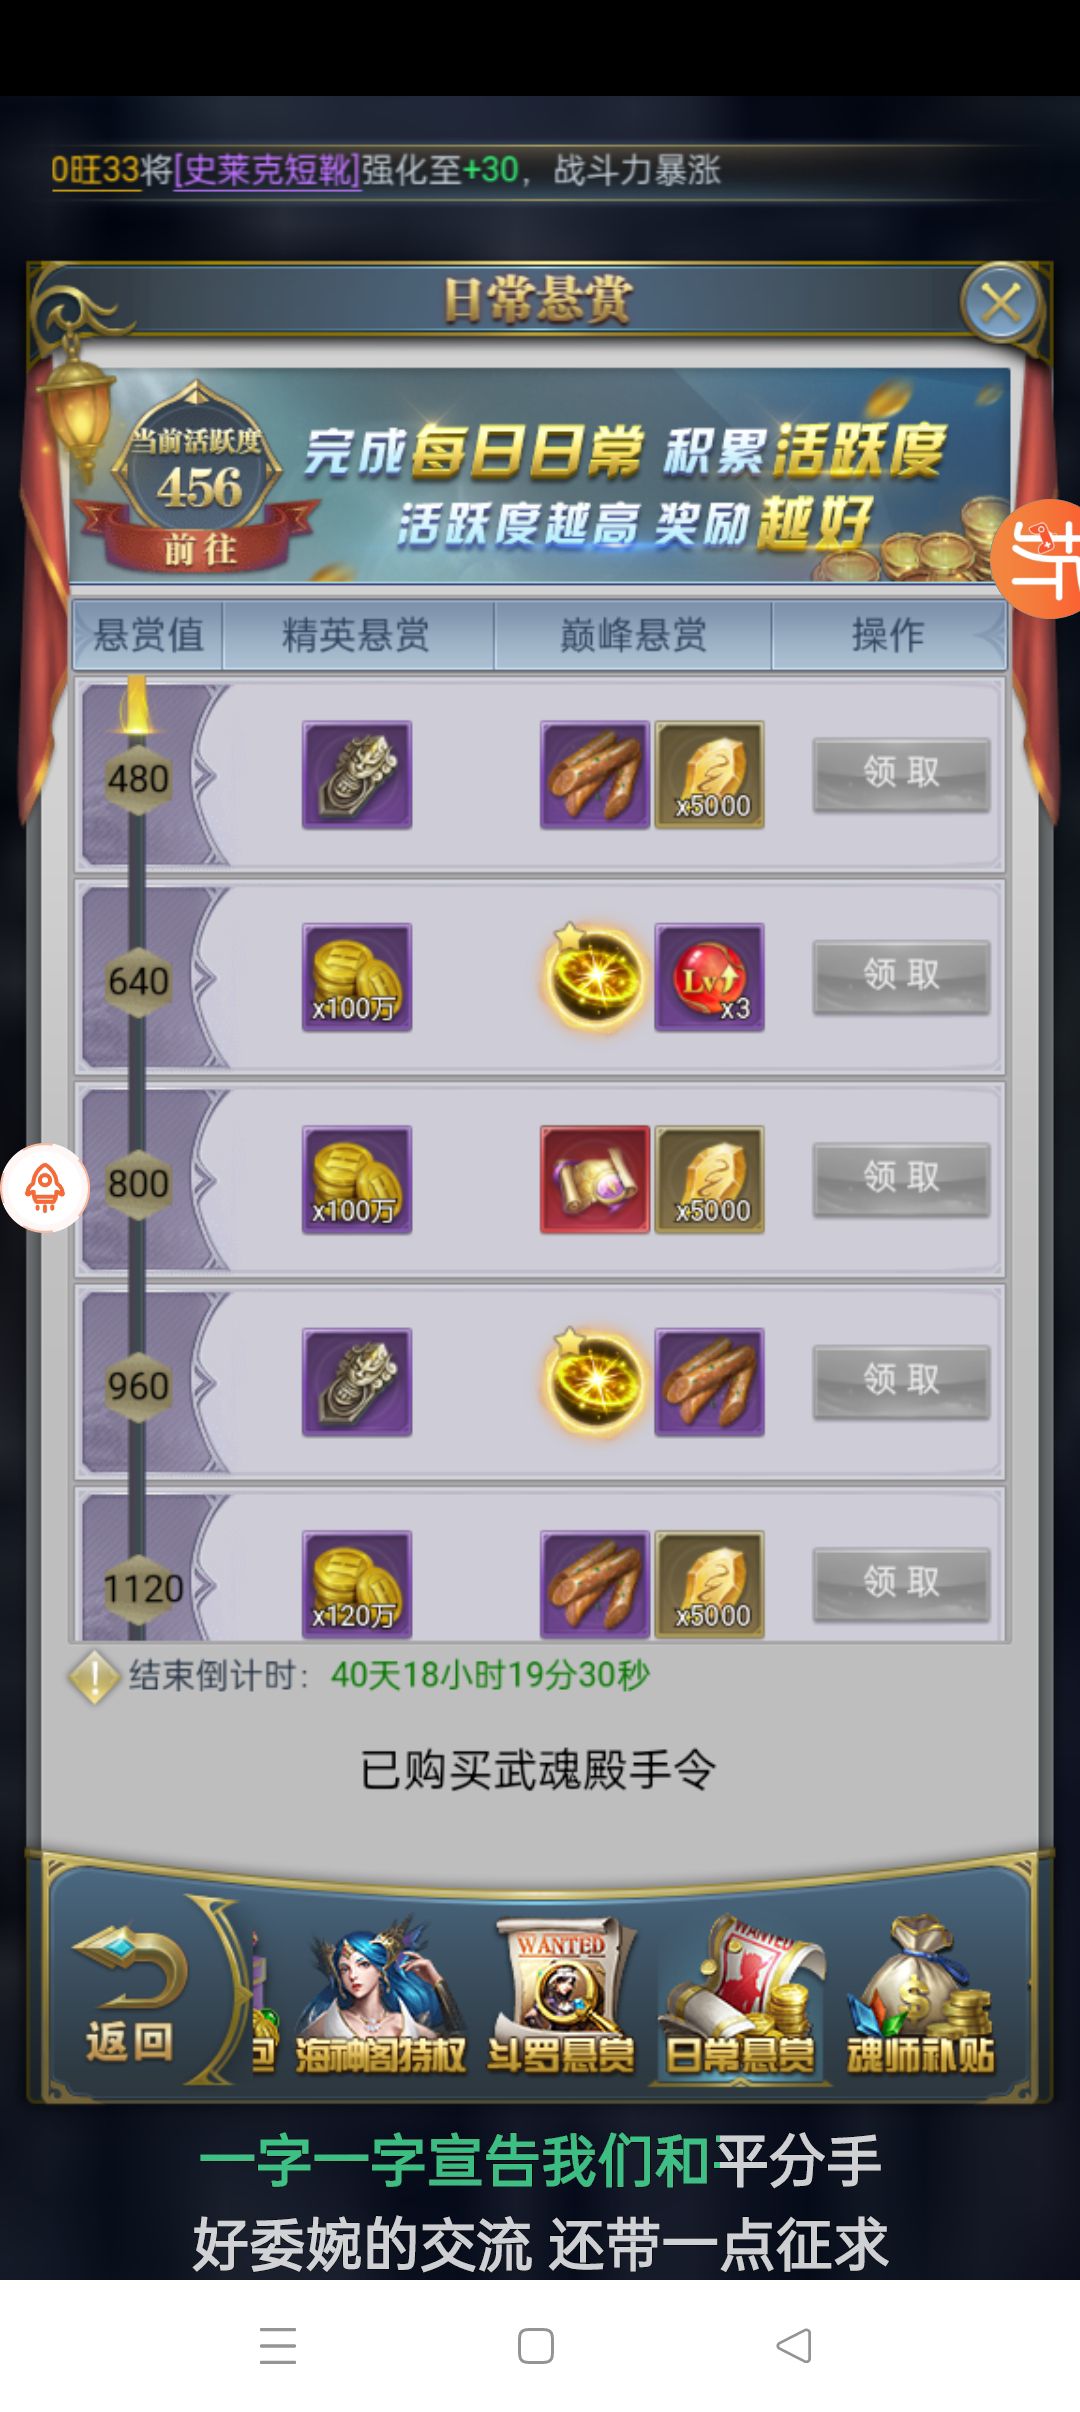The image size is (1080, 2412).
Task: Tap the glowing golden ring in 960 row
Action: (595, 1382)
